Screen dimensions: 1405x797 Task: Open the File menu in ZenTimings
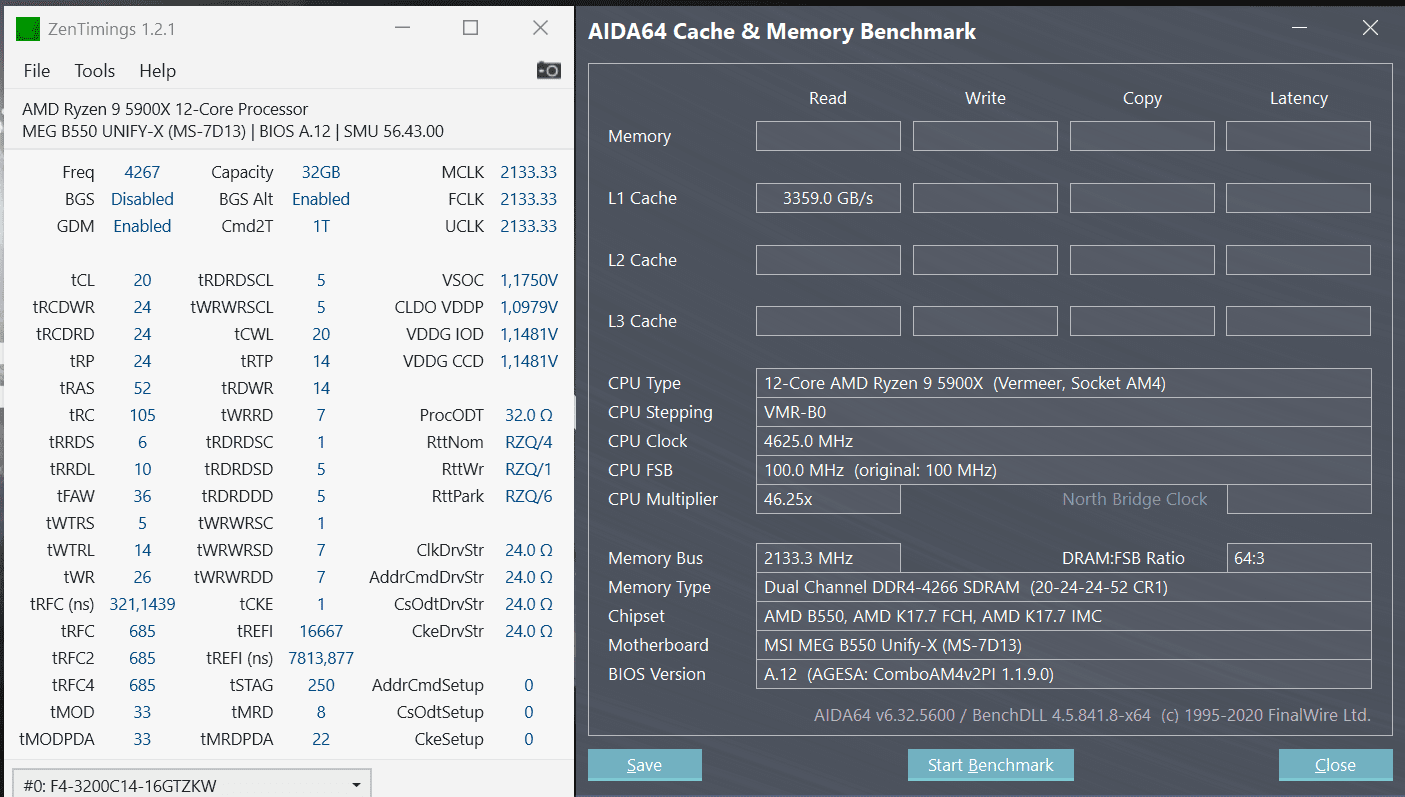[36, 71]
